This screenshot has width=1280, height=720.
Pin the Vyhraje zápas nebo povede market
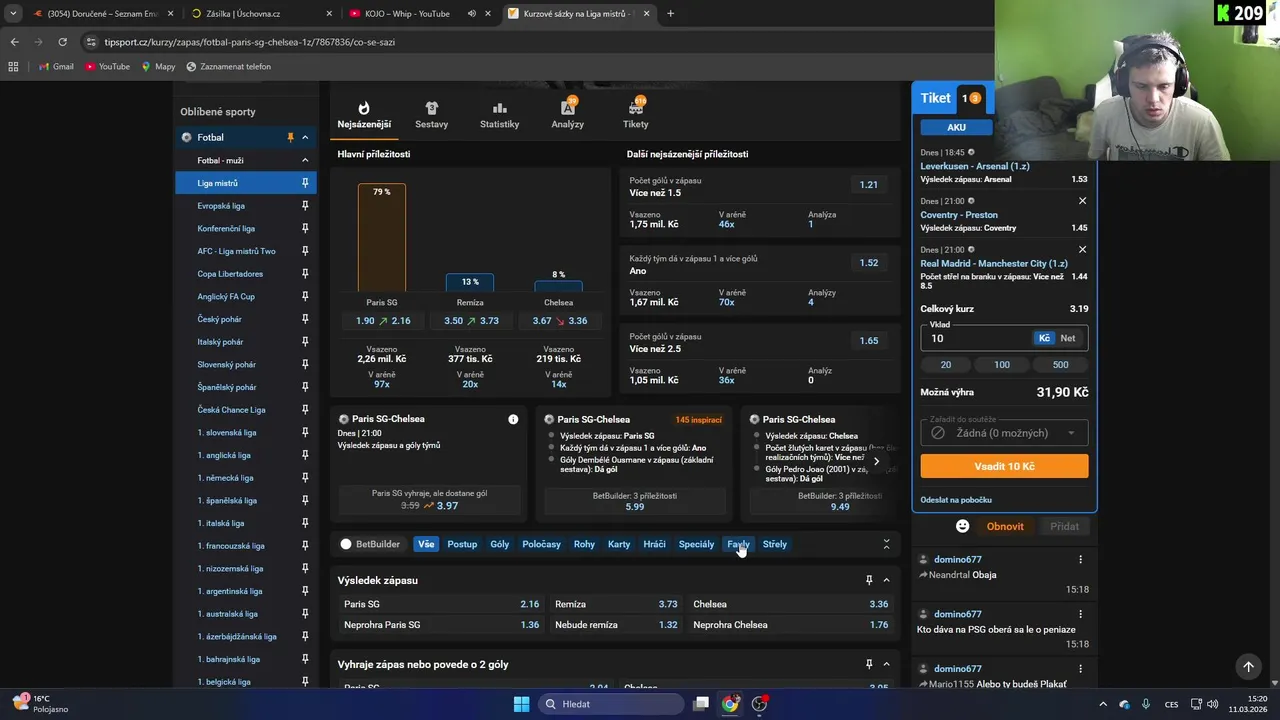[x=869, y=664]
